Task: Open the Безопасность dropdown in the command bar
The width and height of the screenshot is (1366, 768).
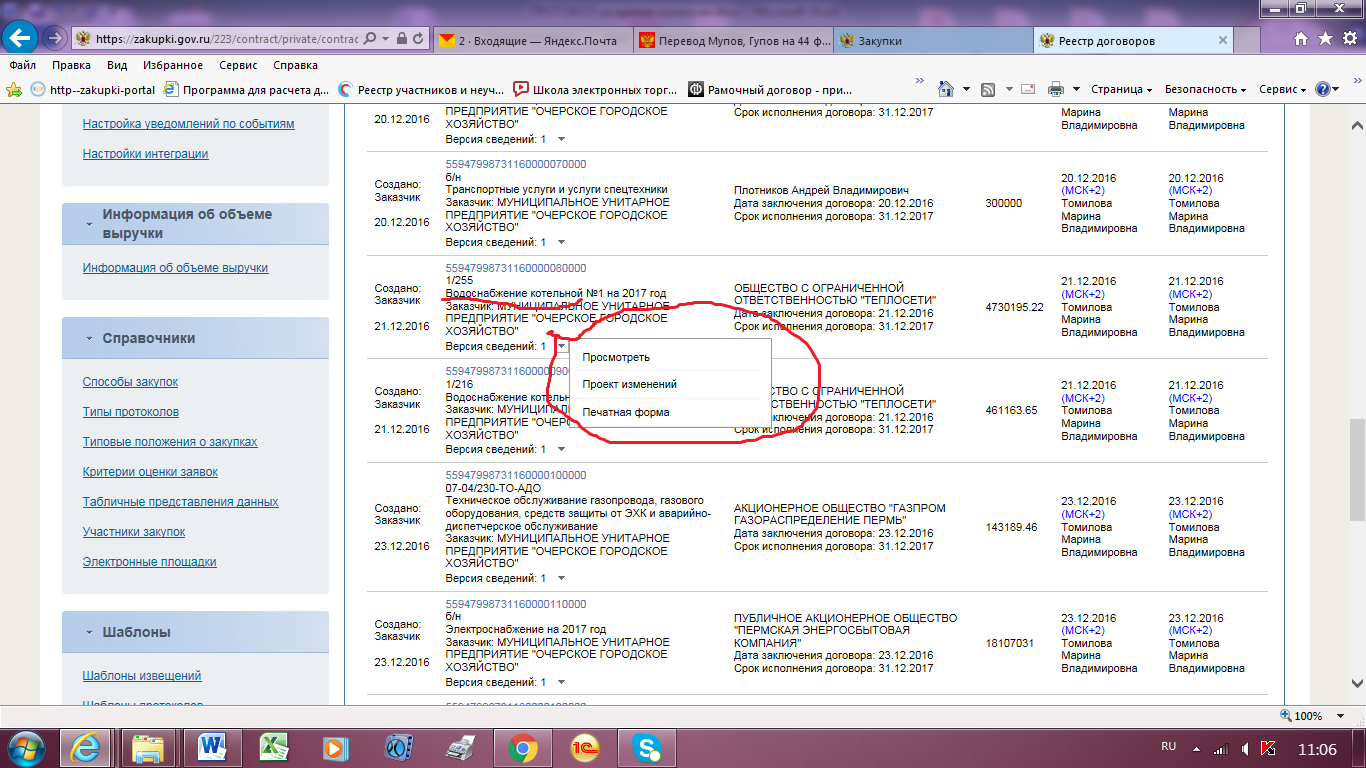Action: (1204, 89)
